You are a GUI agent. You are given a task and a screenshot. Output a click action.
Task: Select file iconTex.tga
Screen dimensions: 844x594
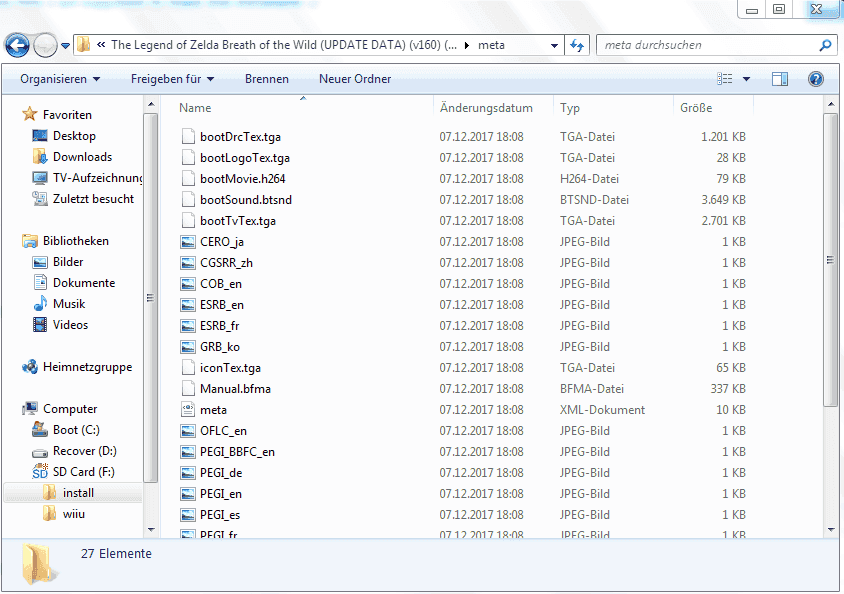230,367
